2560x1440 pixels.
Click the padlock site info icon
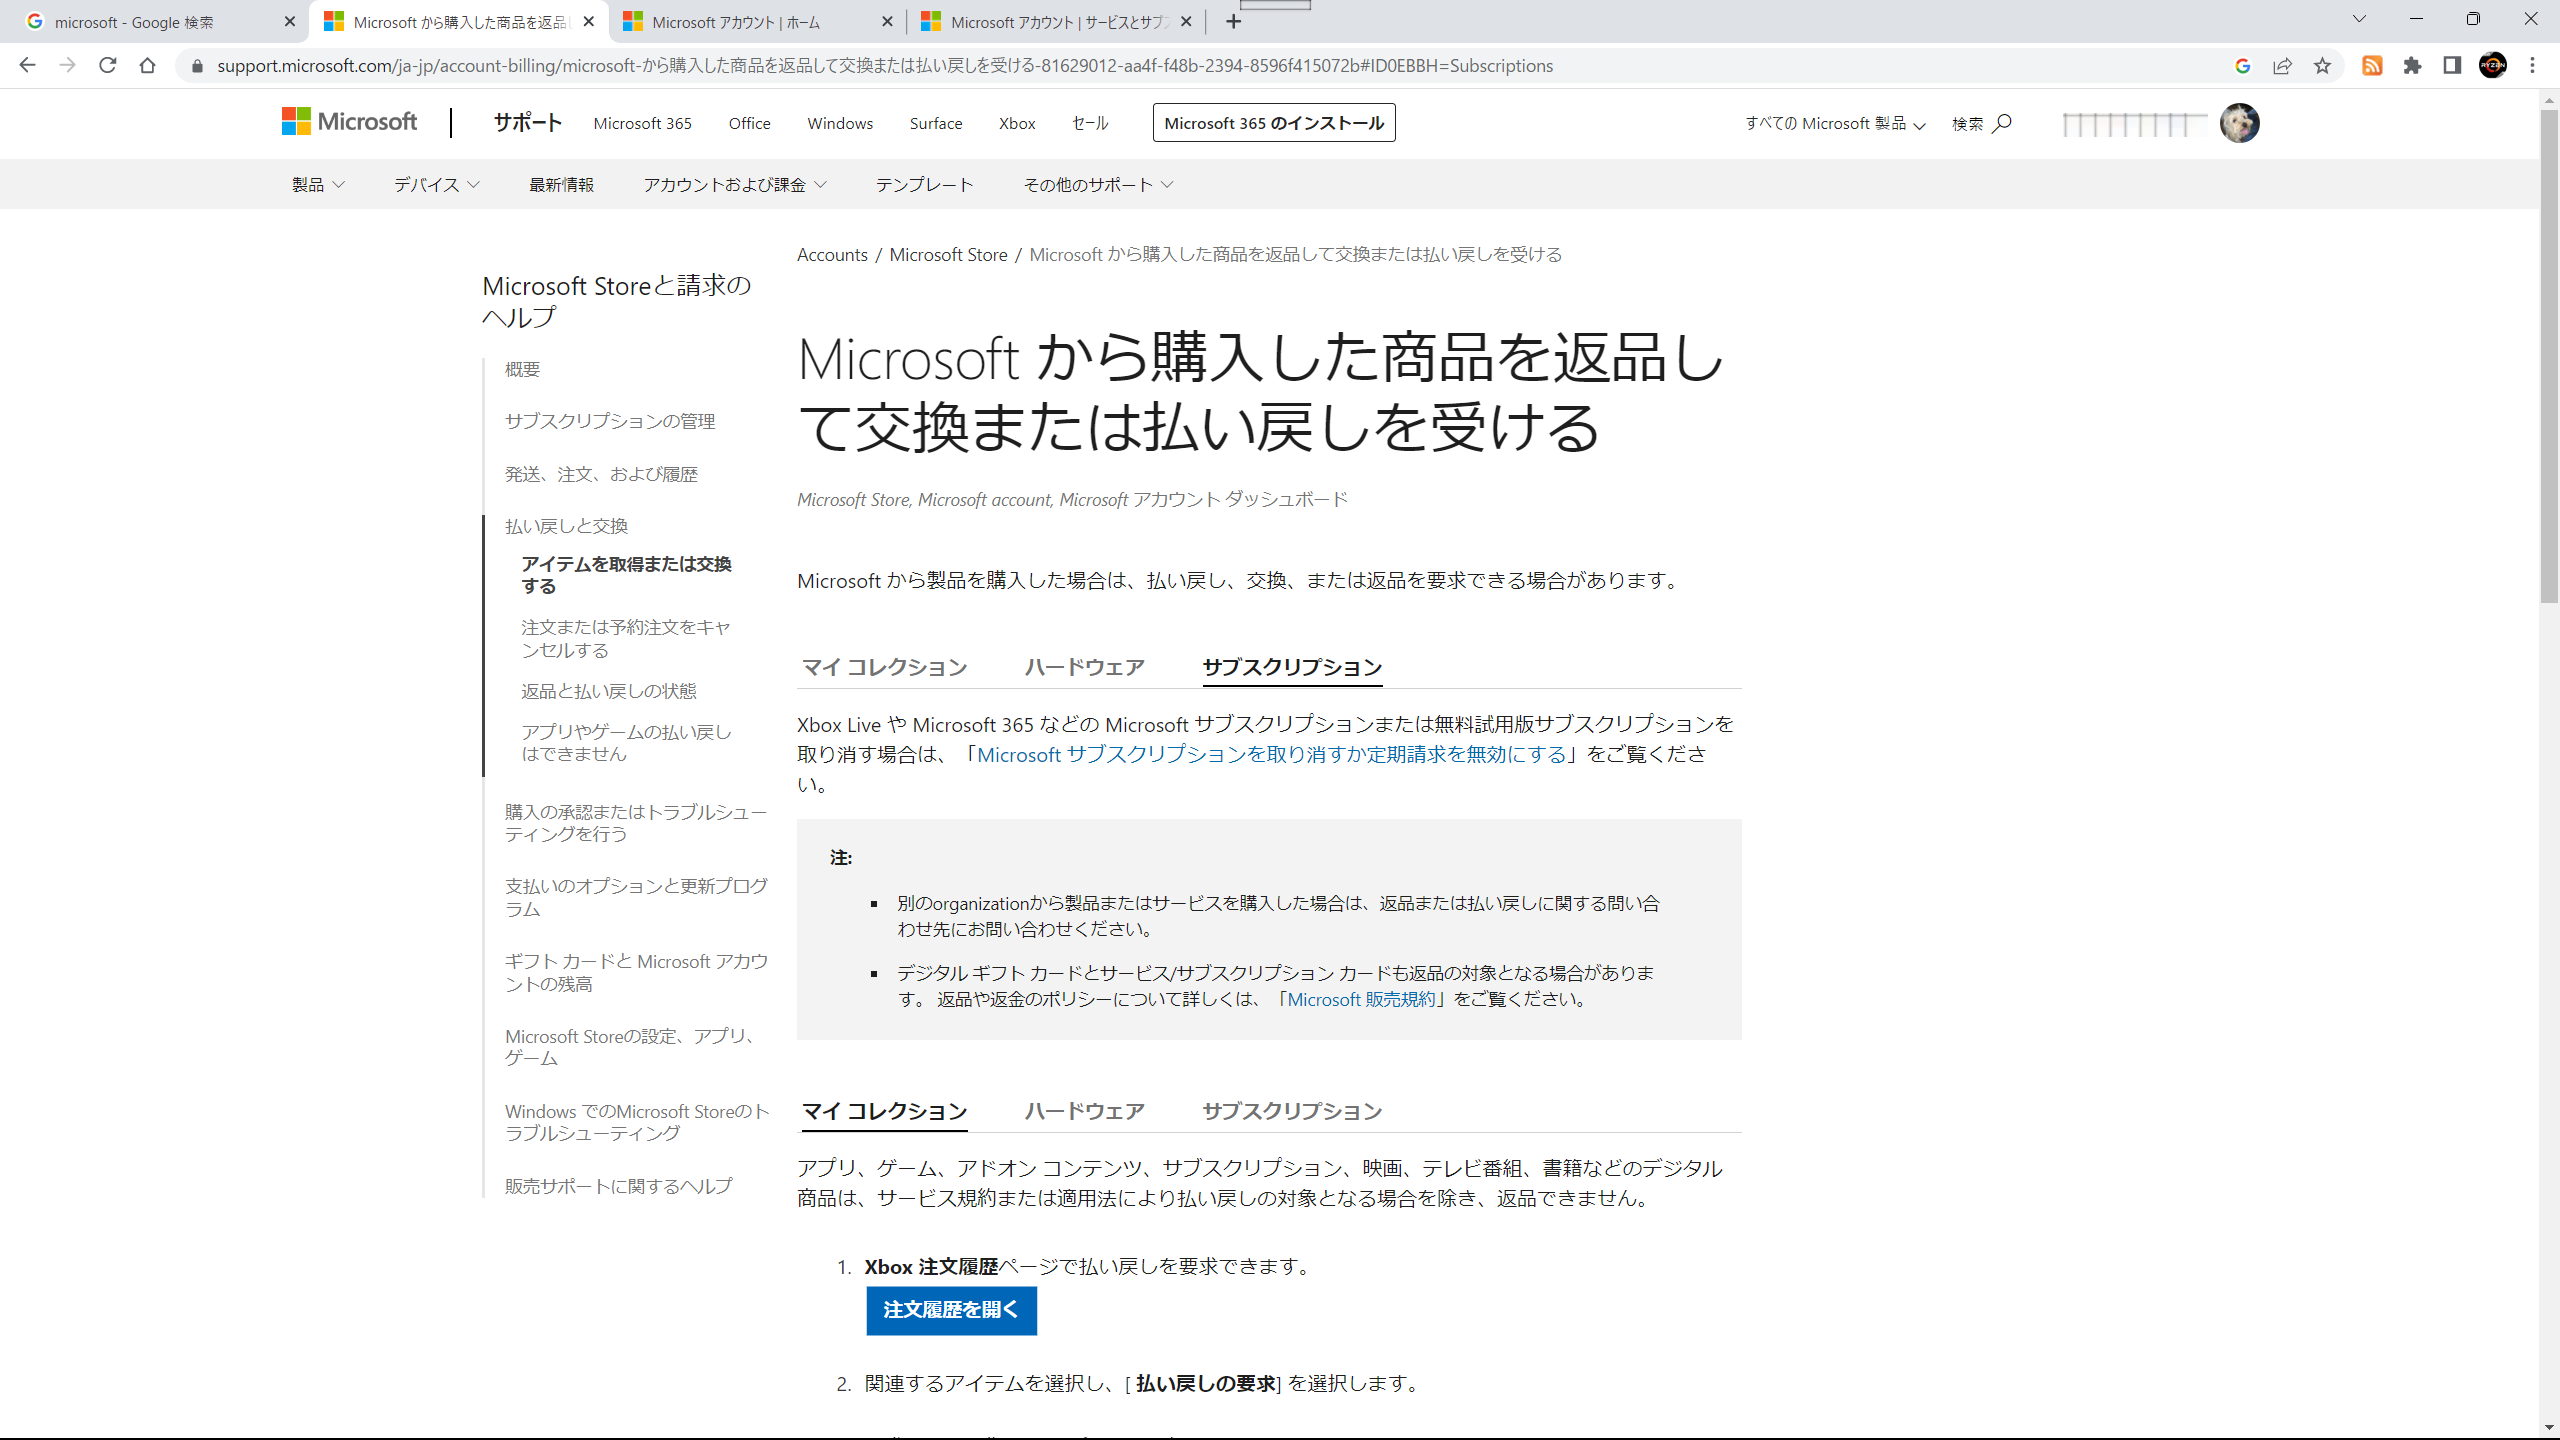pyautogui.click(x=197, y=66)
